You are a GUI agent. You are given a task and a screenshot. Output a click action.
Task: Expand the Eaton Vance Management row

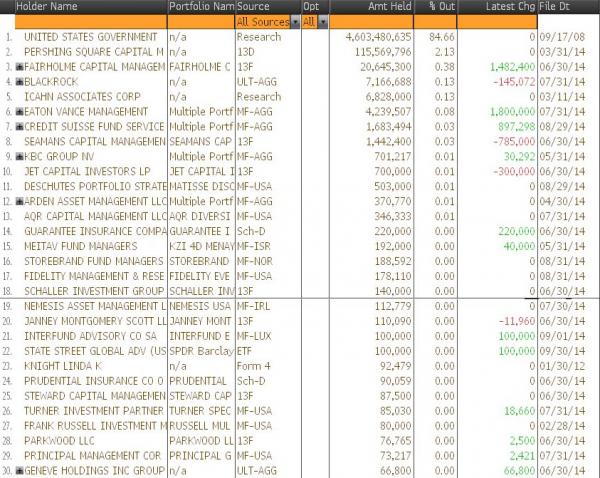(x=20, y=112)
